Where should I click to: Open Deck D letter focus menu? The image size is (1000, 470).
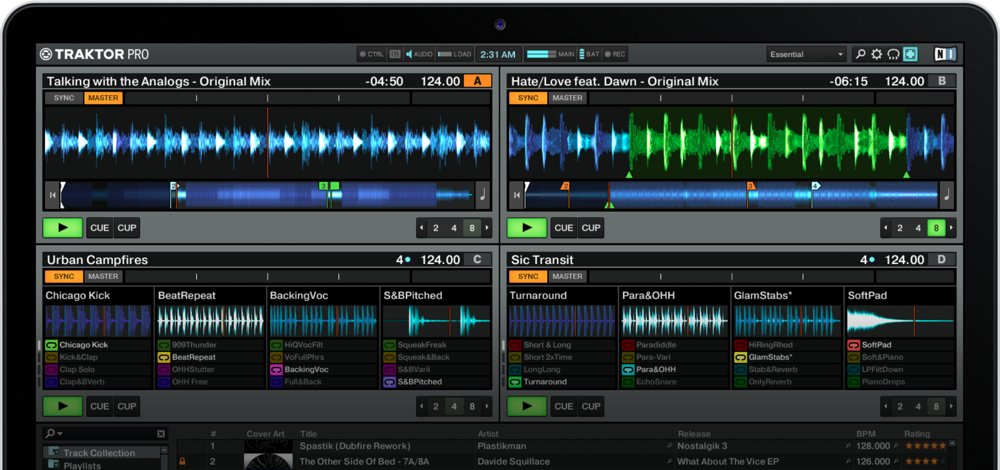(942, 260)
